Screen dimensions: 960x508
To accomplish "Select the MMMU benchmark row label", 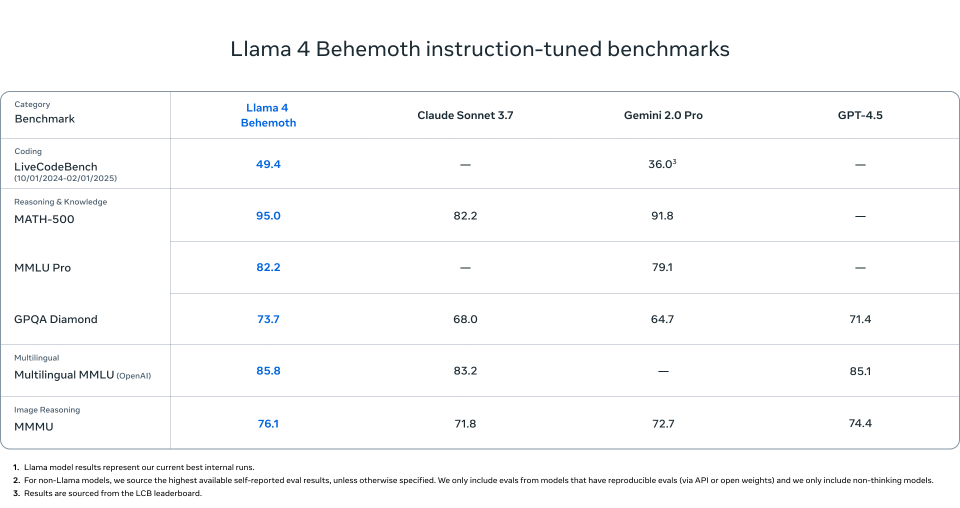I will (x=34, y=426).
